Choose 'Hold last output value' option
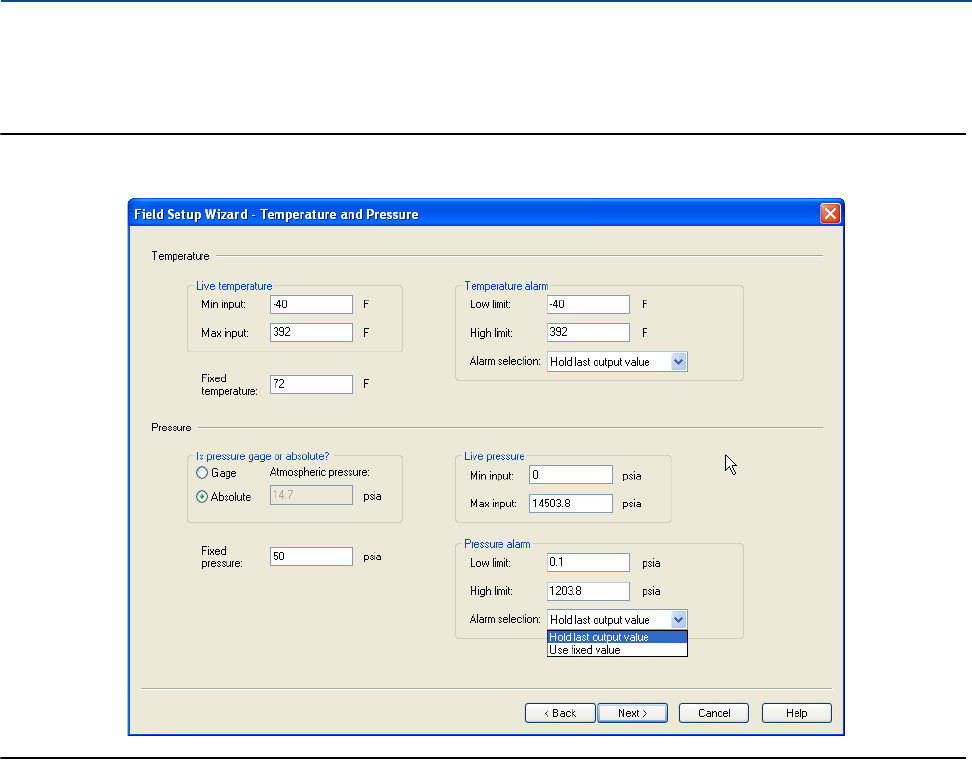The width and height of the screenshot is (972, 760). click(x=617, y=637)
